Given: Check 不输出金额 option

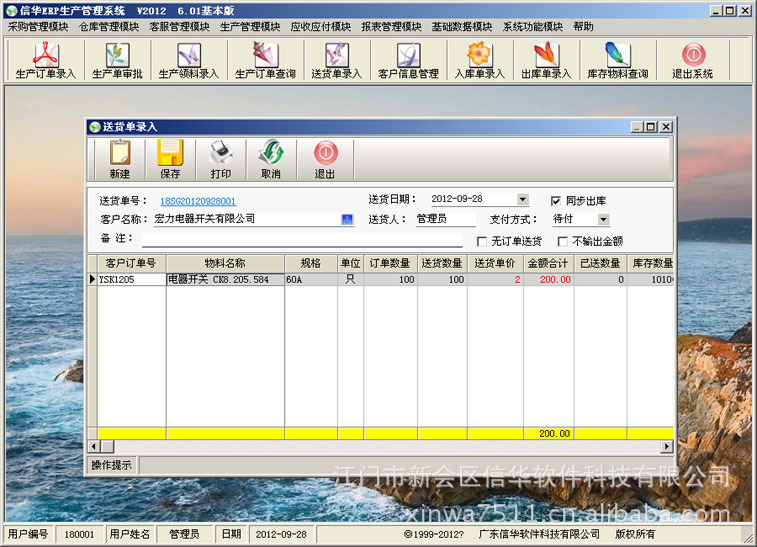Looking at the screenshot, I should pos(562,241).
